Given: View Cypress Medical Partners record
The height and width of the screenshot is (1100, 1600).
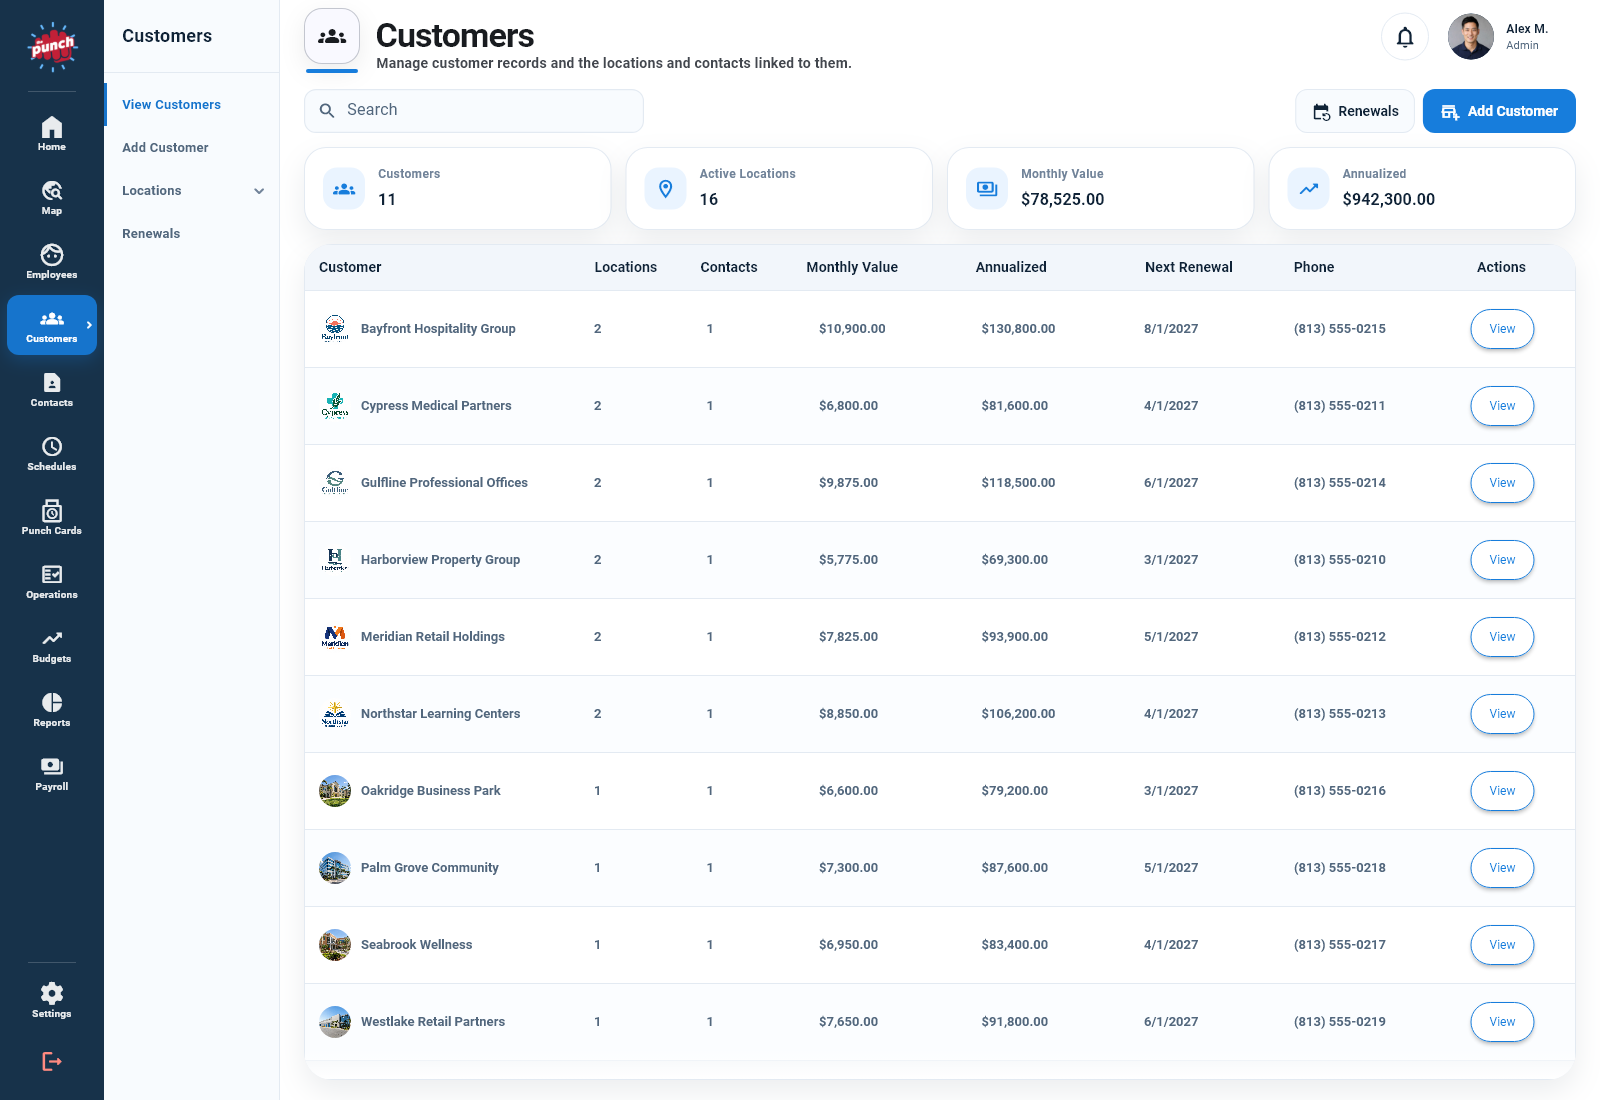Looking at the screenshot, I should coord(1502,406).
